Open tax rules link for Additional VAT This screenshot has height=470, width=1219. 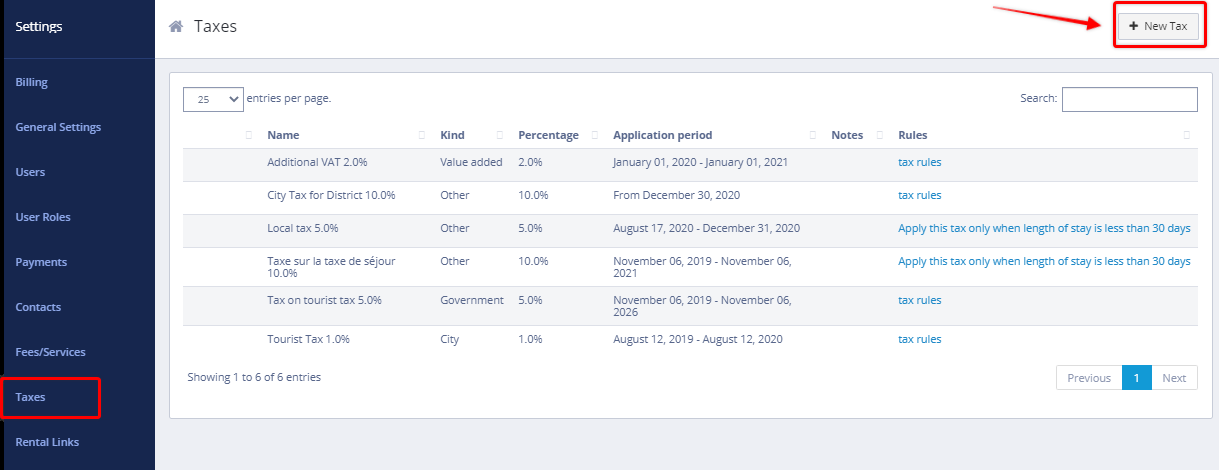coord(919,162)
